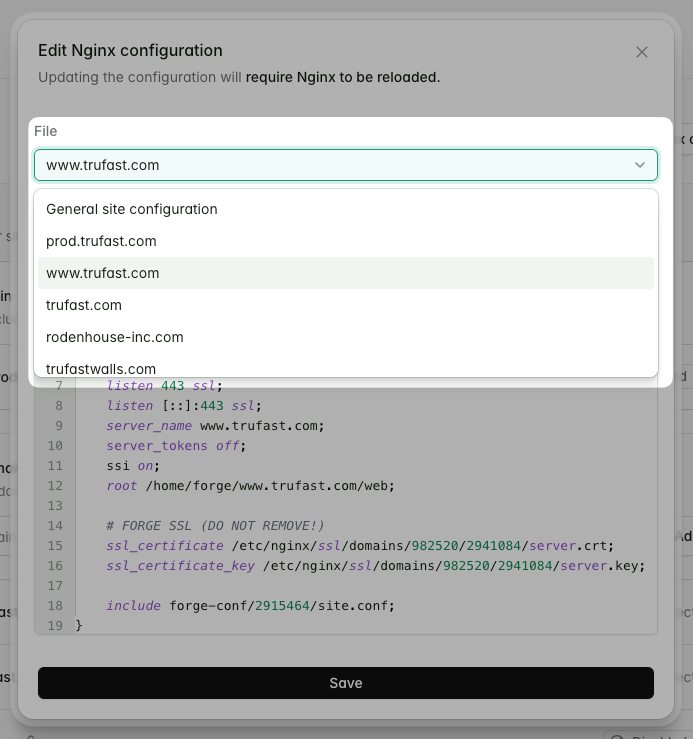Save the Nginx configuration

(346, 683)
